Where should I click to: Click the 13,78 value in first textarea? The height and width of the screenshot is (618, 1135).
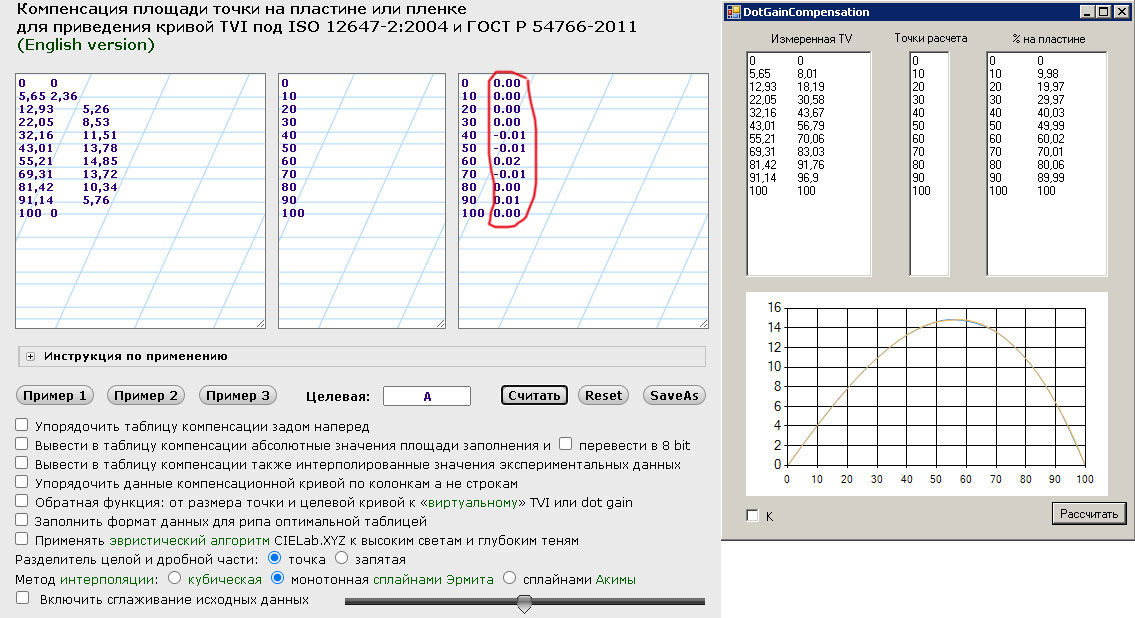[x=100, y=148]
